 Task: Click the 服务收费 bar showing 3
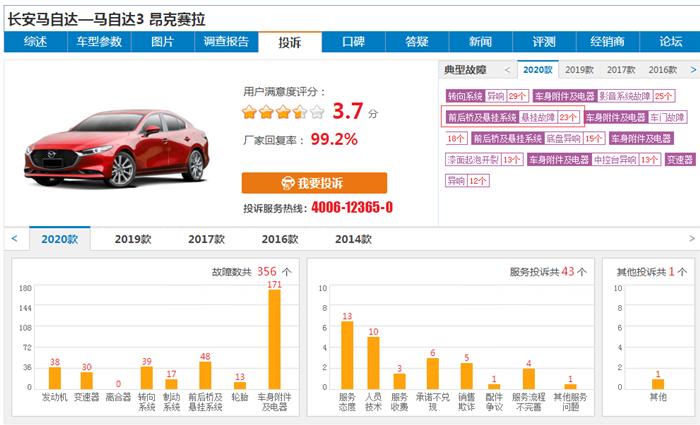(x=400, y=381)
